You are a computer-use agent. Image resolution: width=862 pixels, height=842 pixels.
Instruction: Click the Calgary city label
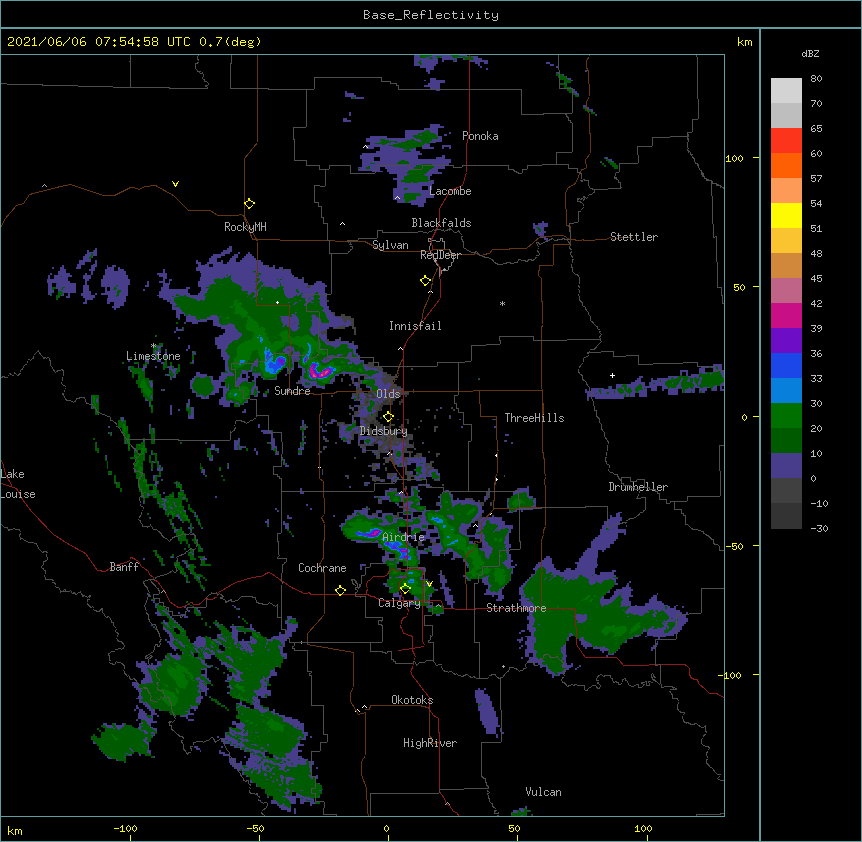[399, 603]
